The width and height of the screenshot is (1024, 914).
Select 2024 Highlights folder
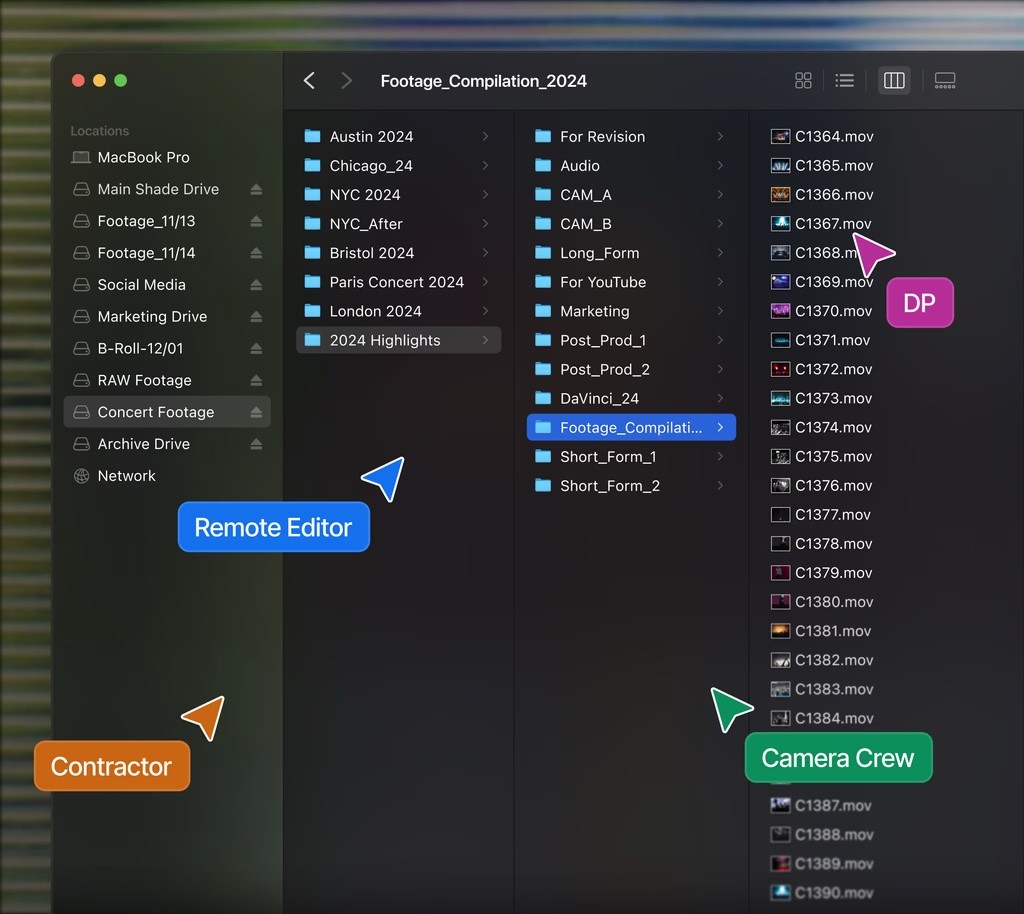pos(398,340)
